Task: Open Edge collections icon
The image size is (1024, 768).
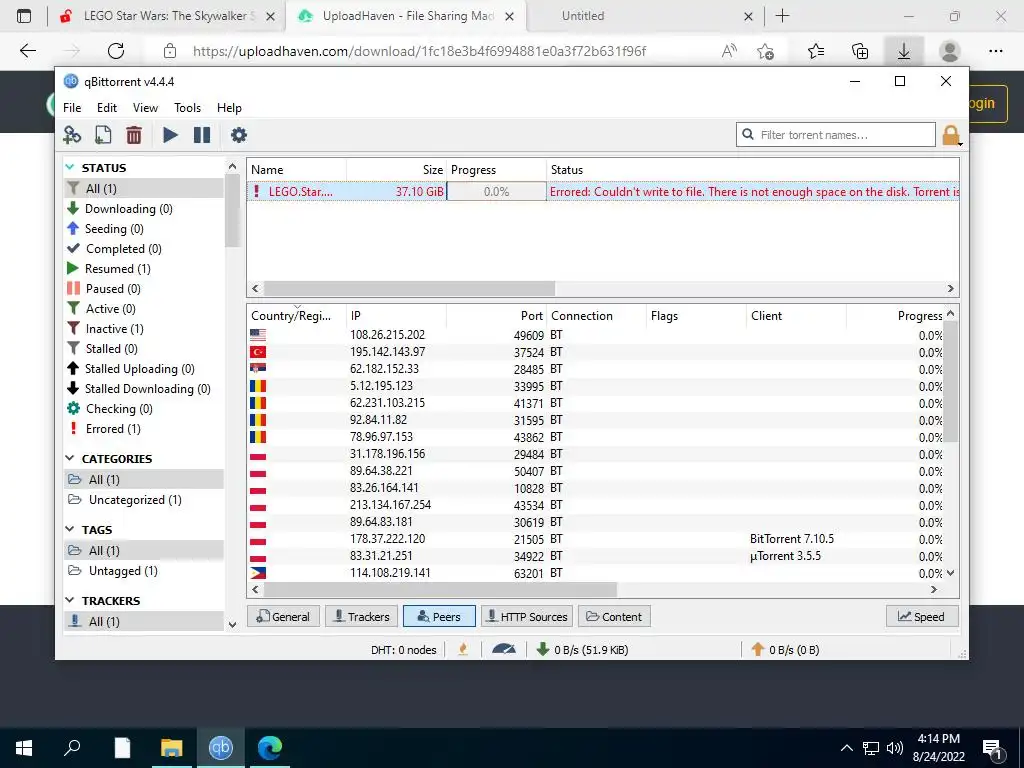Action: tap(860, 51)
